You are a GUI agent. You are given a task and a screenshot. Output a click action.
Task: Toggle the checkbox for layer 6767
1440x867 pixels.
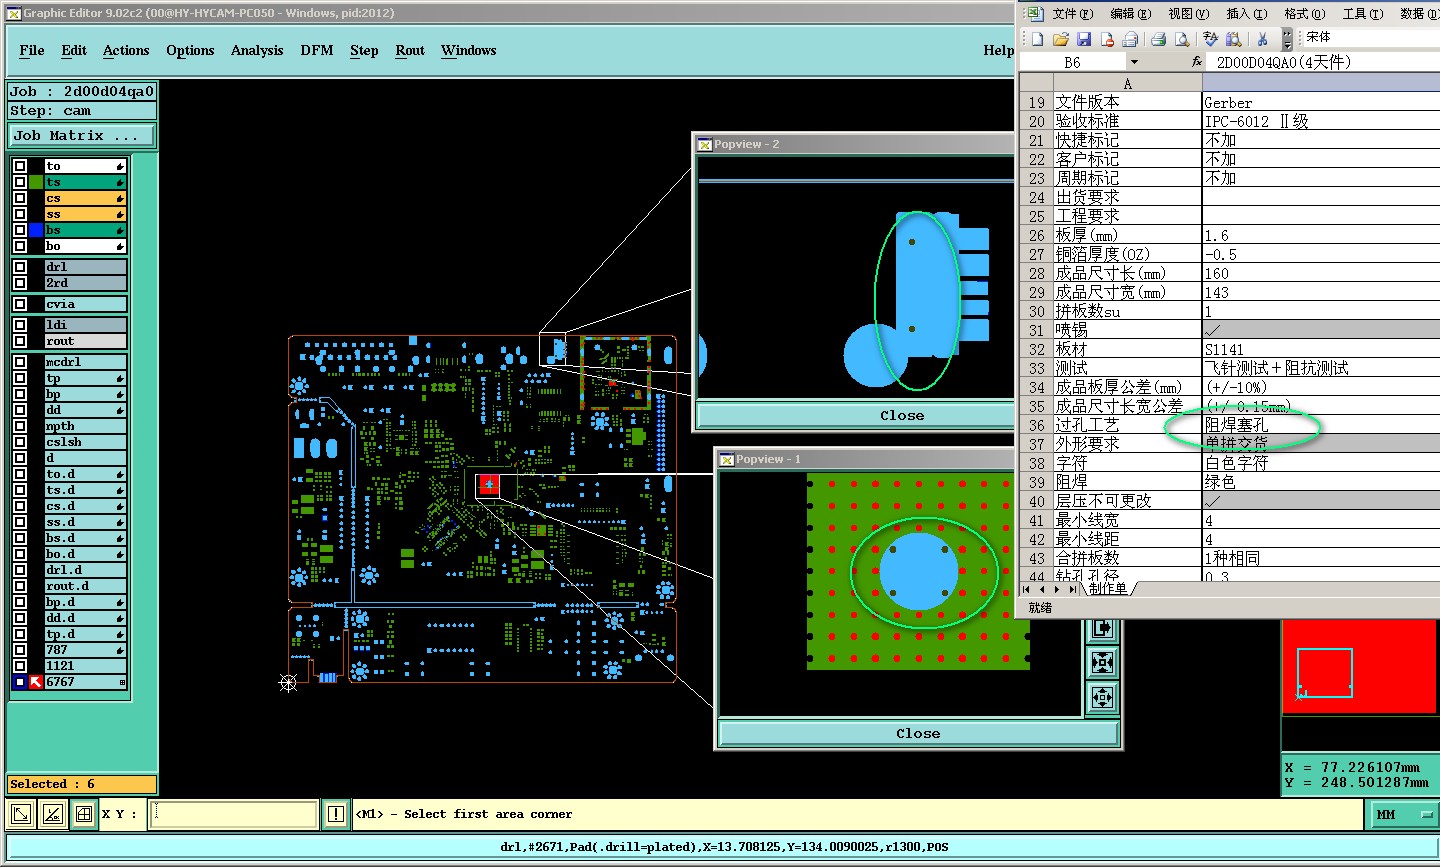pyautogui.click(x=20, y=682)
